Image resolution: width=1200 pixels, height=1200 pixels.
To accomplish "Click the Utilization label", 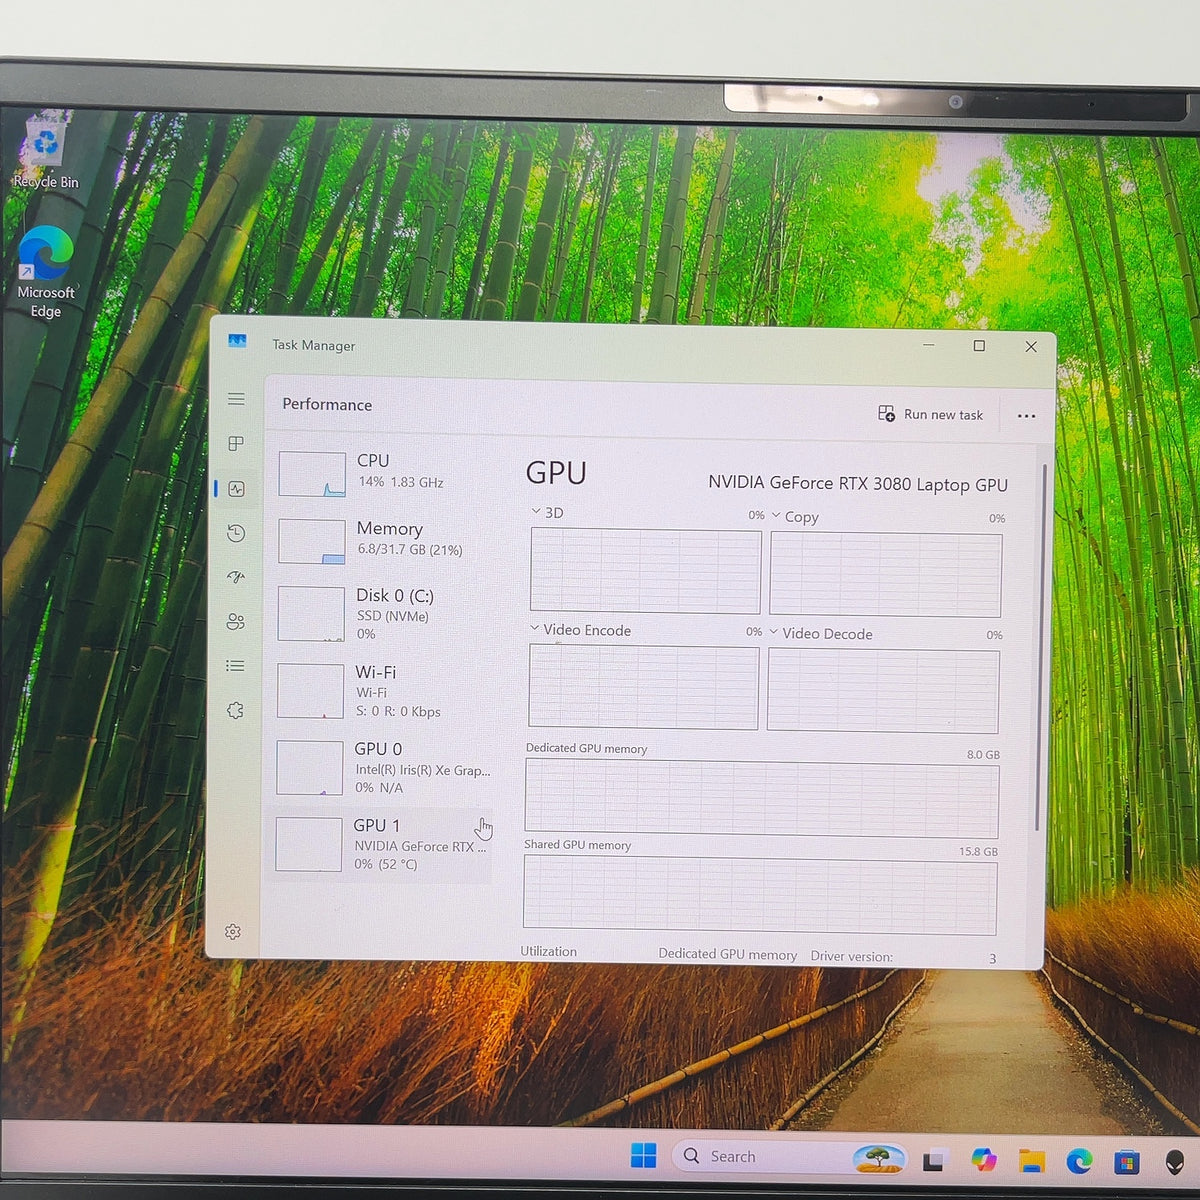I will (548, 952).
